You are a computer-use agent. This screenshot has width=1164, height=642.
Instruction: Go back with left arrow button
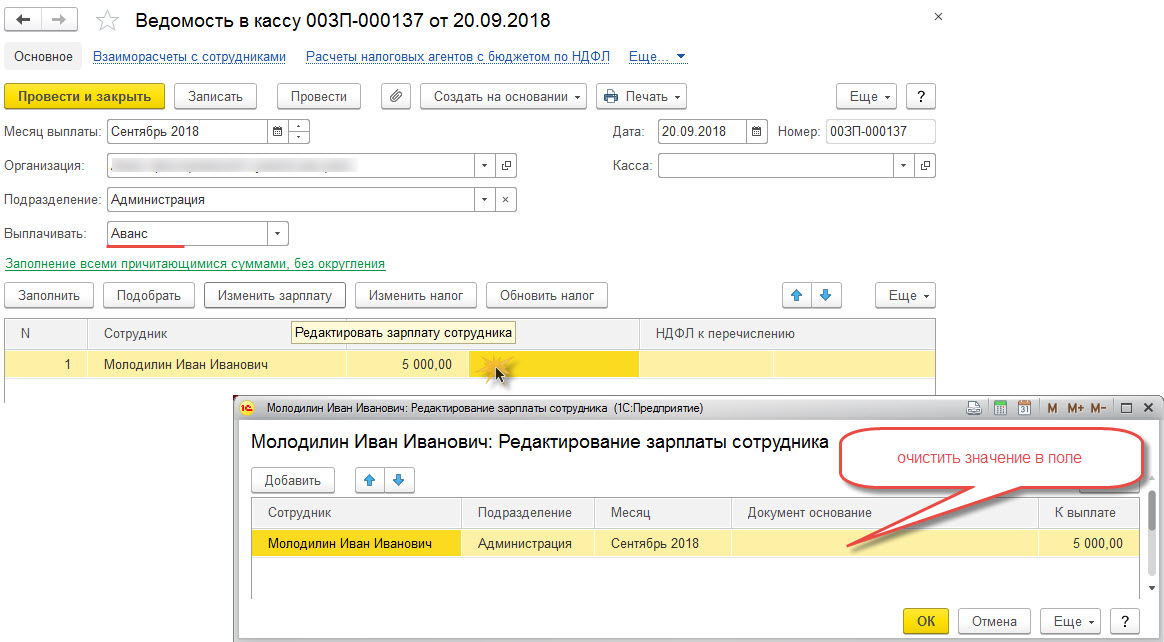[x=22, y=20]
